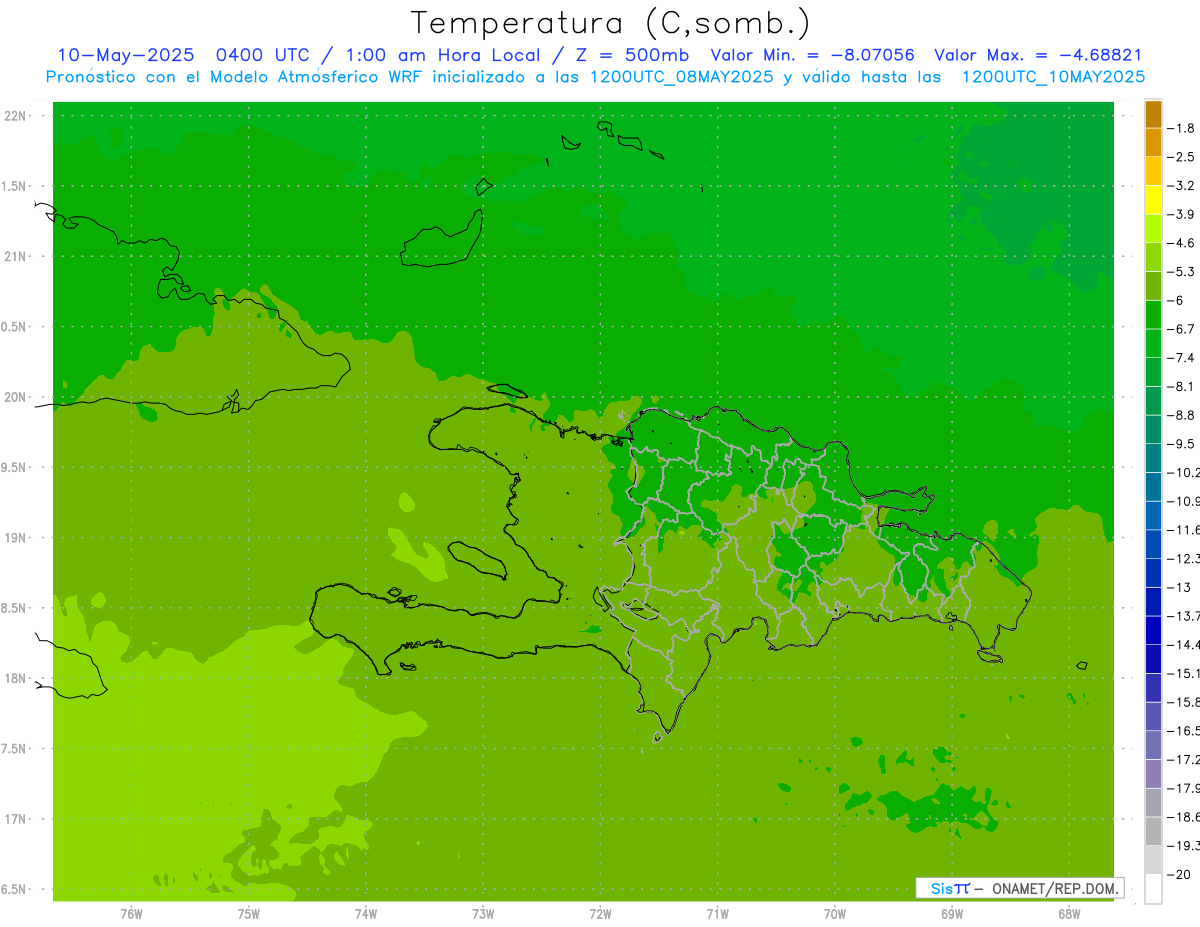Click the '72W' longitude label
Viewport: 1200px width, 927px height.
pos(600,914)
